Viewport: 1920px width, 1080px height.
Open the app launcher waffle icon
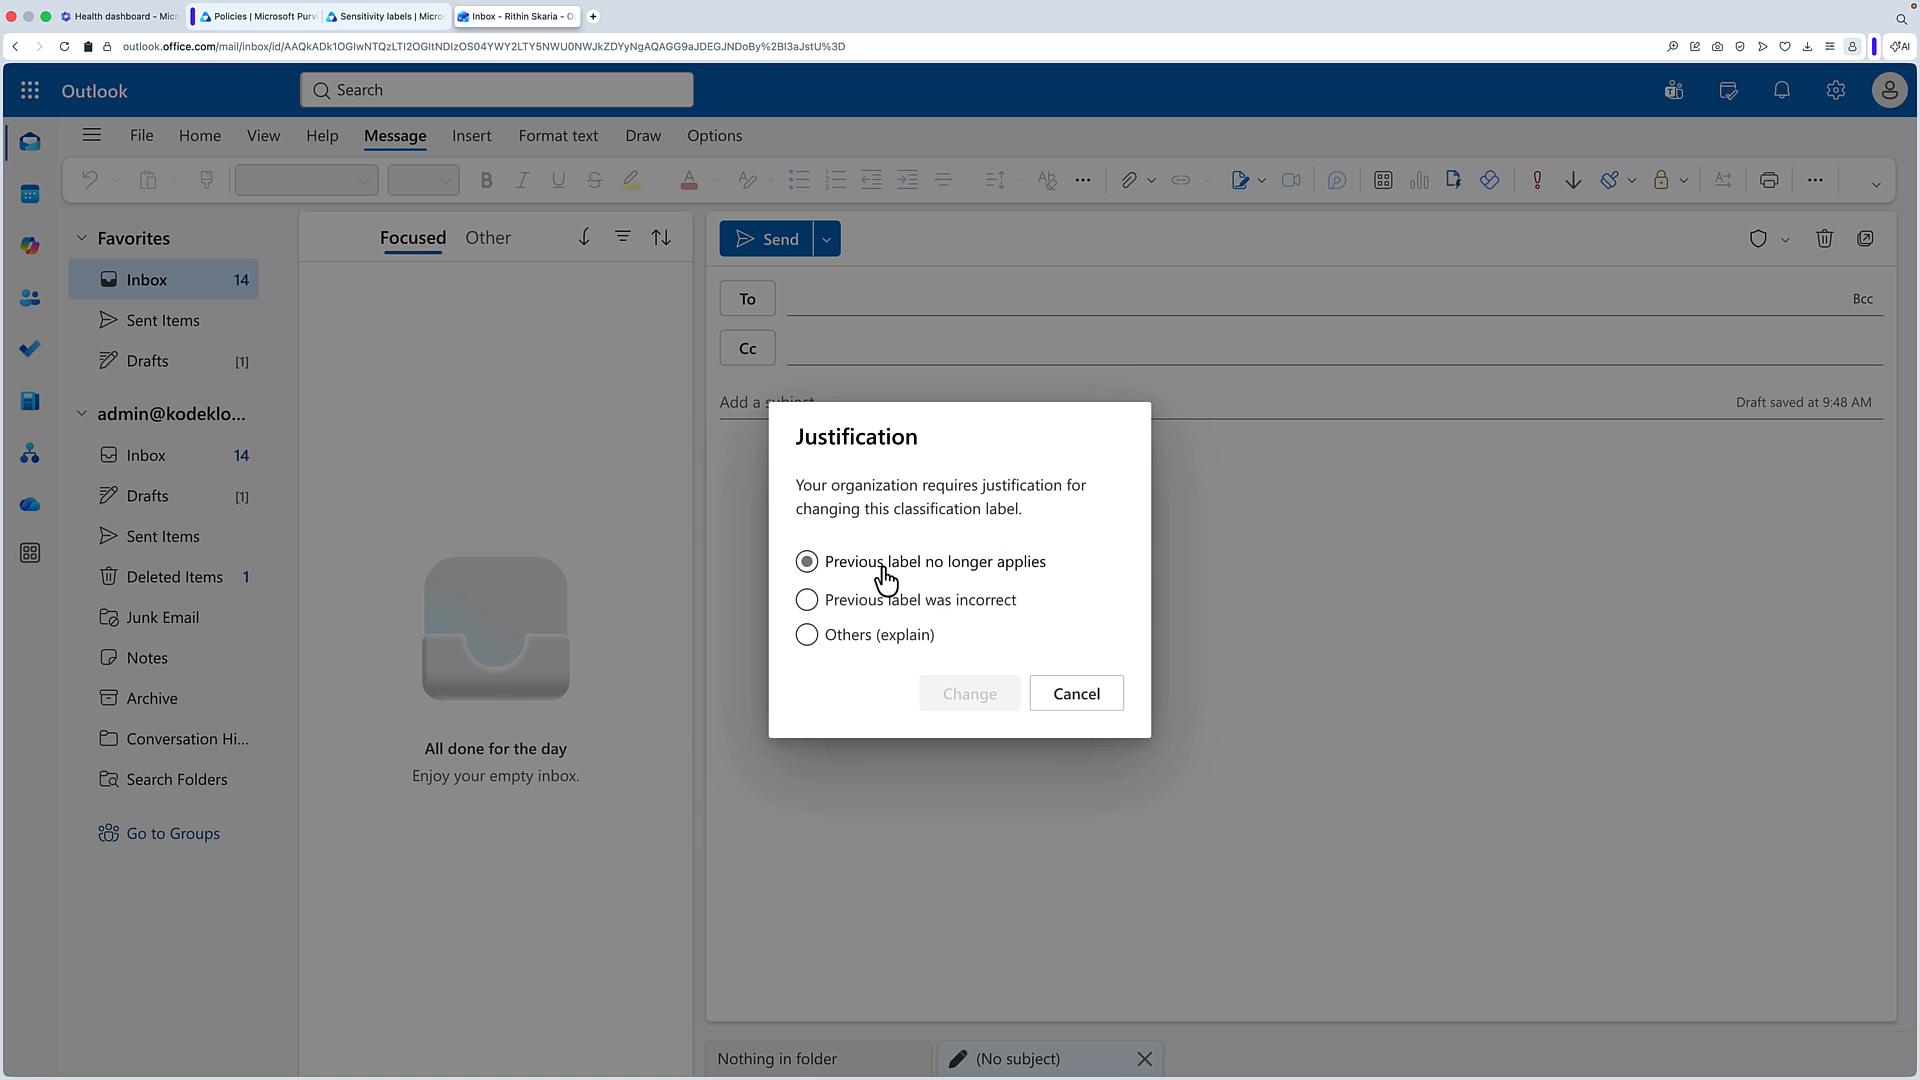(x=30, y=90)
